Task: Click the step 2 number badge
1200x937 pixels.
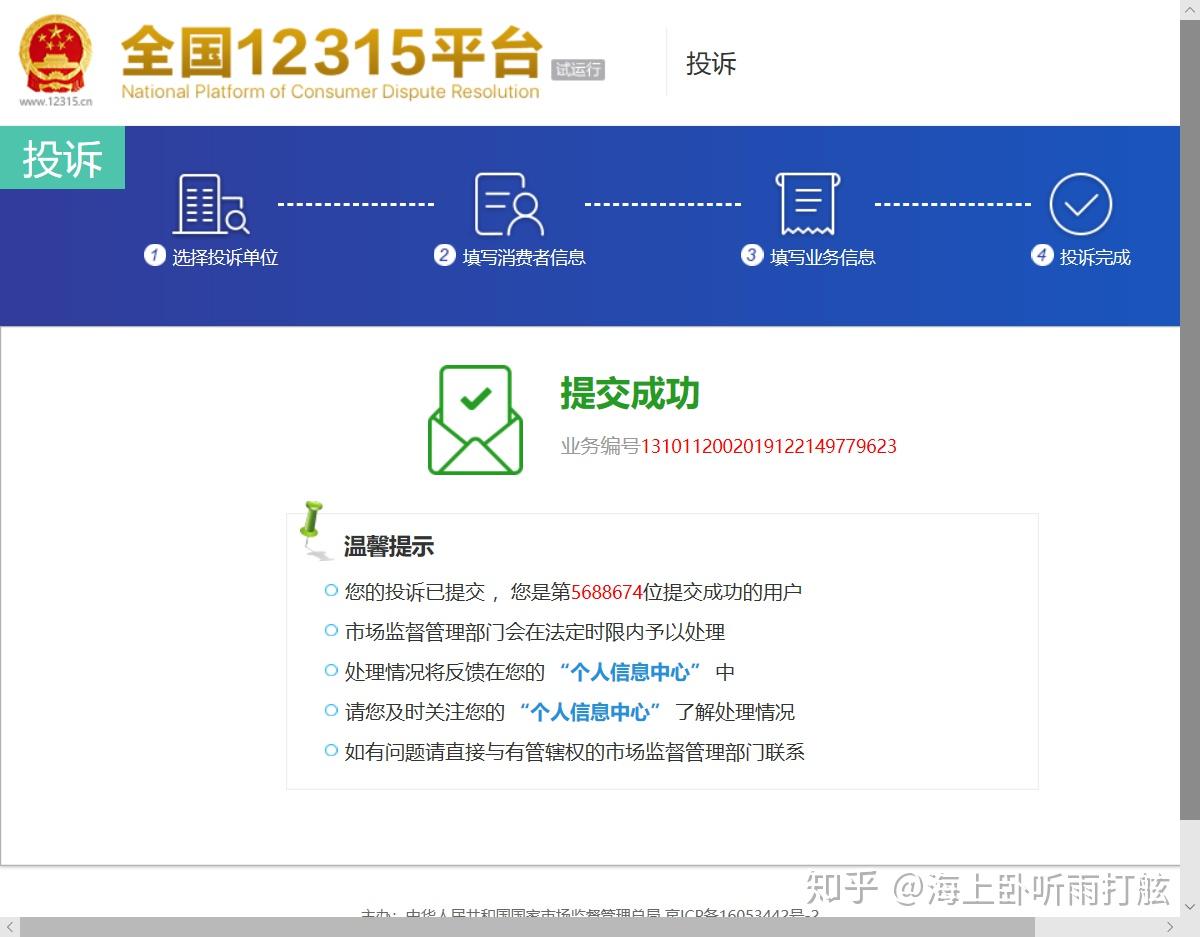Action: (444, 255)
